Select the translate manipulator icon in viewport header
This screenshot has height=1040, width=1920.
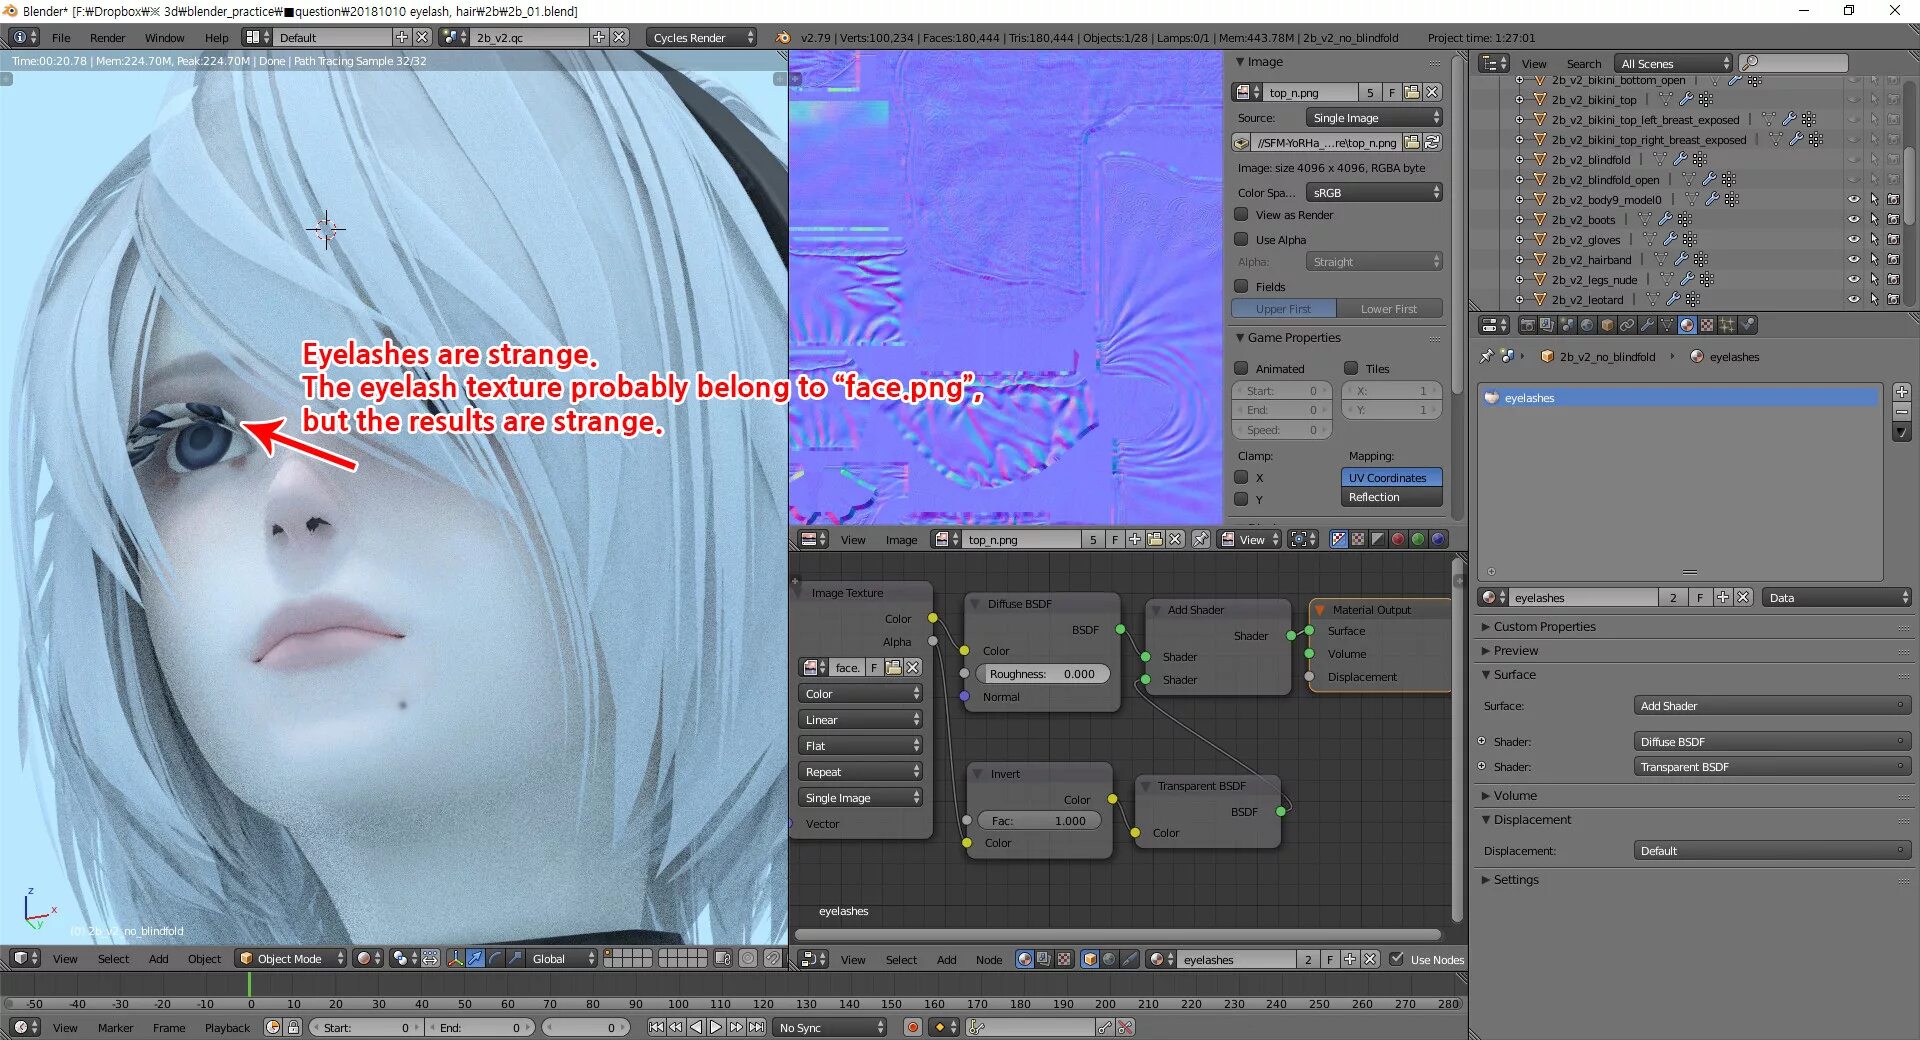[475, 958]
